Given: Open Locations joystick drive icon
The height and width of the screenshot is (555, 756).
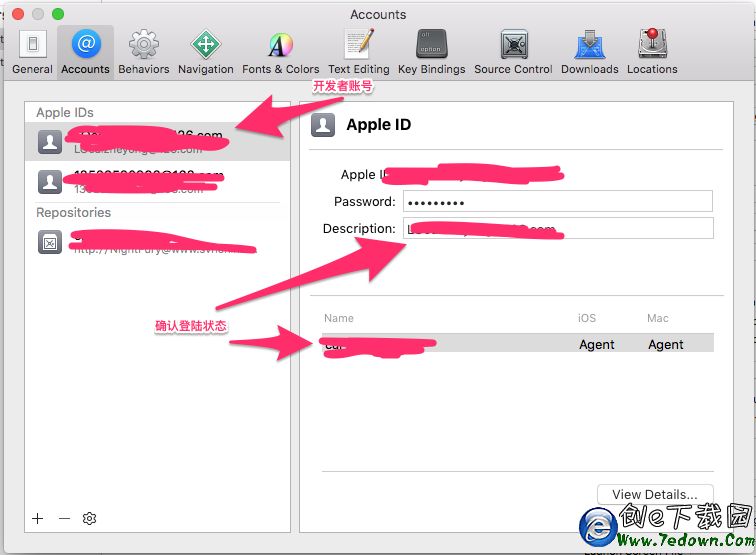Looking at the screenshot, I should coord(652,44).
